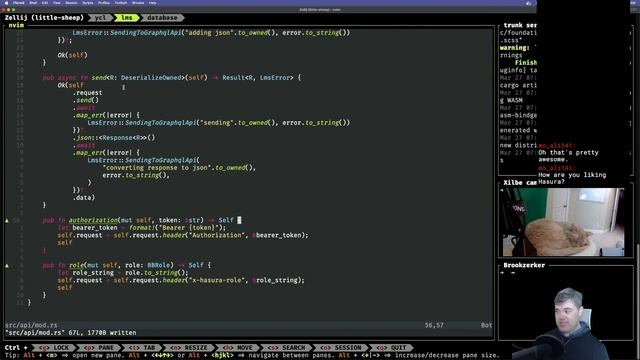The image size is (640, 360).
Task: Click "converting response to json" string
Action: pyautogui.click(x=158, y=167)
